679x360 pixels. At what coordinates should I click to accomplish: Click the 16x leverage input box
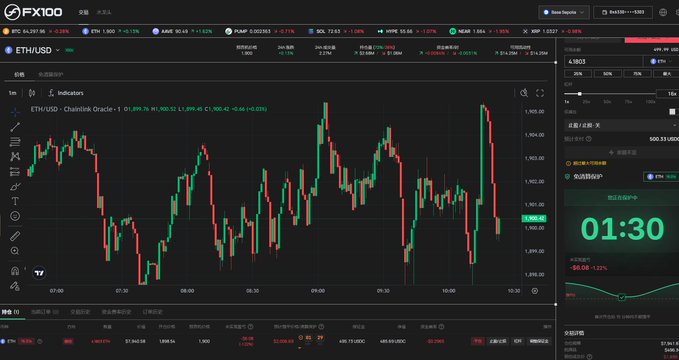667,94
